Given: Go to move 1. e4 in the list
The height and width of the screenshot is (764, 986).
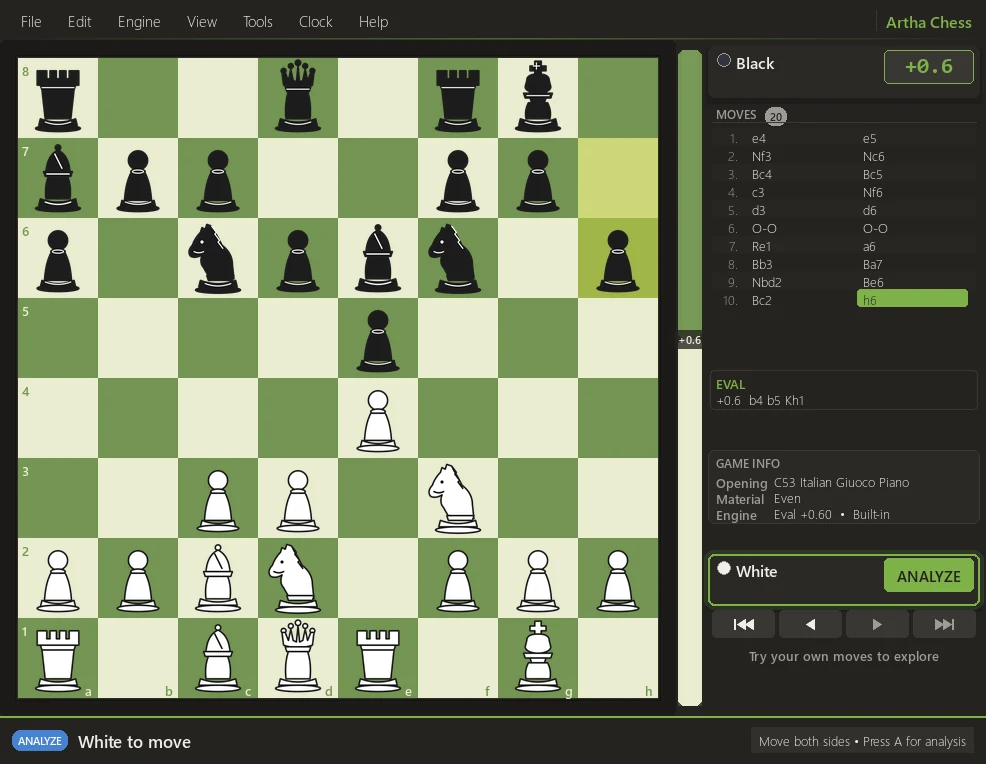Looking at the screenshot, I should (758, 138).
